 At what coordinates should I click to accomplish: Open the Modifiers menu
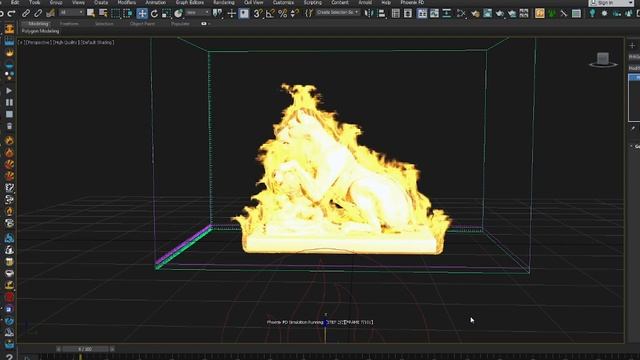coord(127,2)
